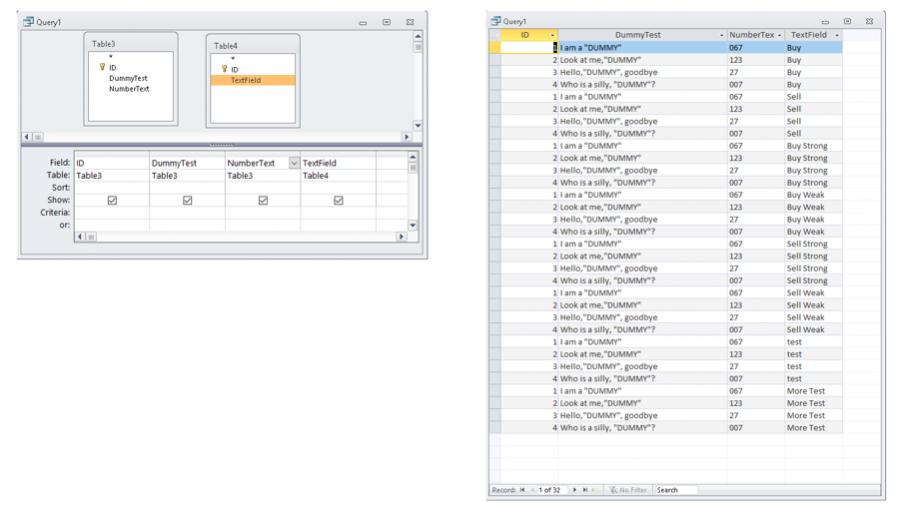913x522 pixels.
Task: Click Buy Strong cell in the 007 row
Action: 813,182
